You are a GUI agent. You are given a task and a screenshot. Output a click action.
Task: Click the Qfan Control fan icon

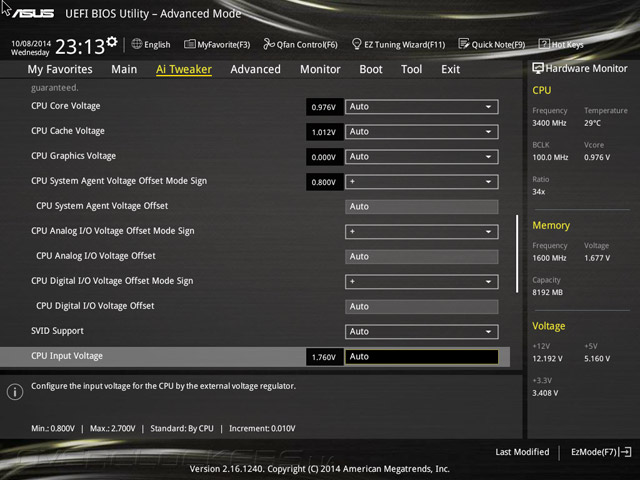[x=269, y=44]
